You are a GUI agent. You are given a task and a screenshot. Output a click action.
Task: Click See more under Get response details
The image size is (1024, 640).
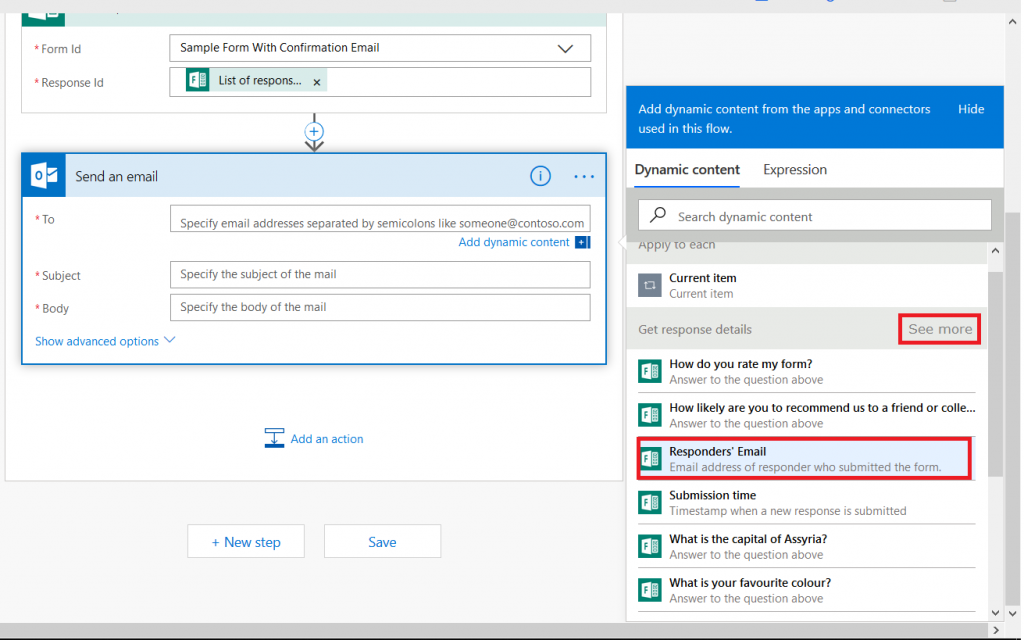click(939, 328)
